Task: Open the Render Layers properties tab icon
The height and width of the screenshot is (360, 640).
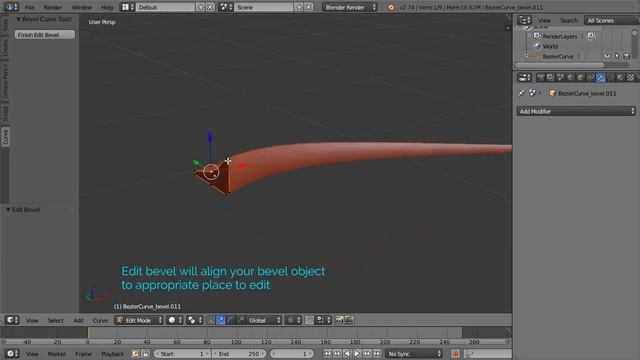Action: [550, 77]
